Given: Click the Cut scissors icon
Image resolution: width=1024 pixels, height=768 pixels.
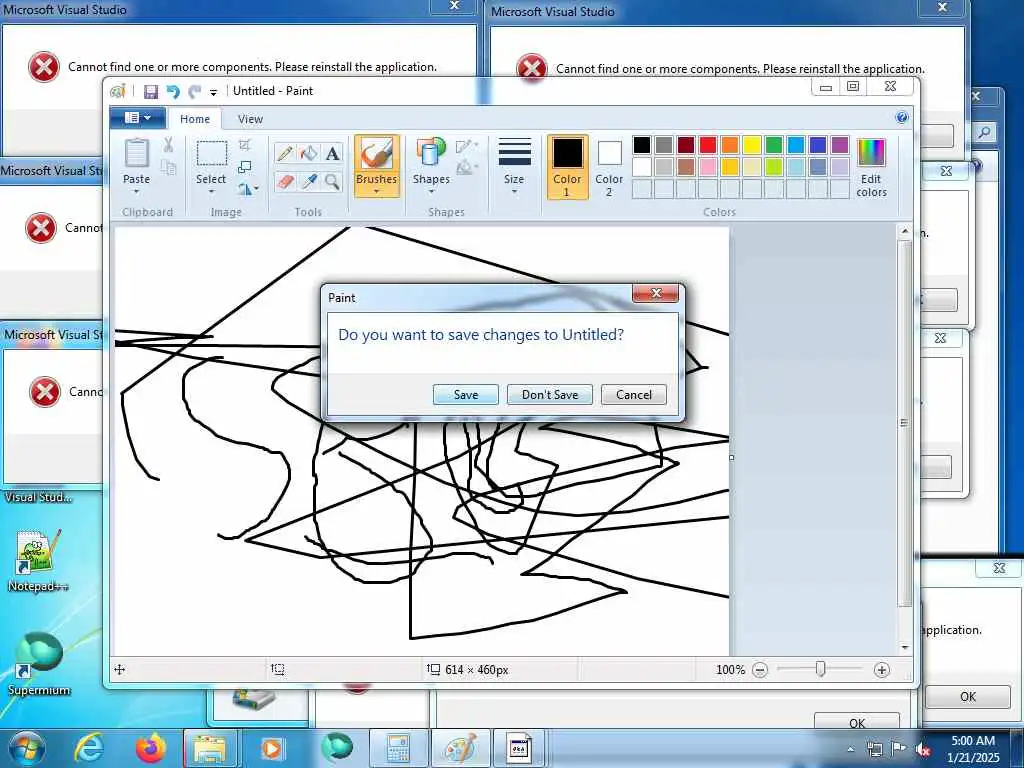Looking at the screenshot, I should tap(168, 144).
